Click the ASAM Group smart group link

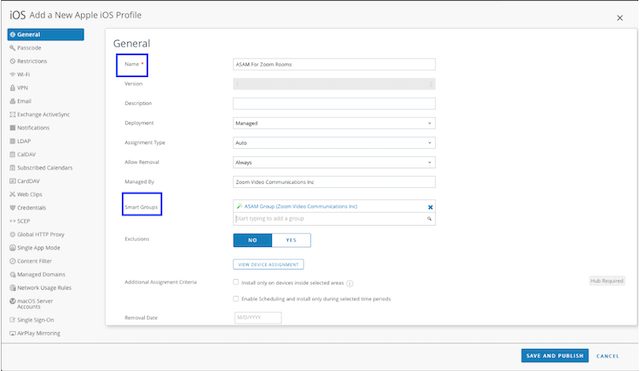tap(301, 207)
